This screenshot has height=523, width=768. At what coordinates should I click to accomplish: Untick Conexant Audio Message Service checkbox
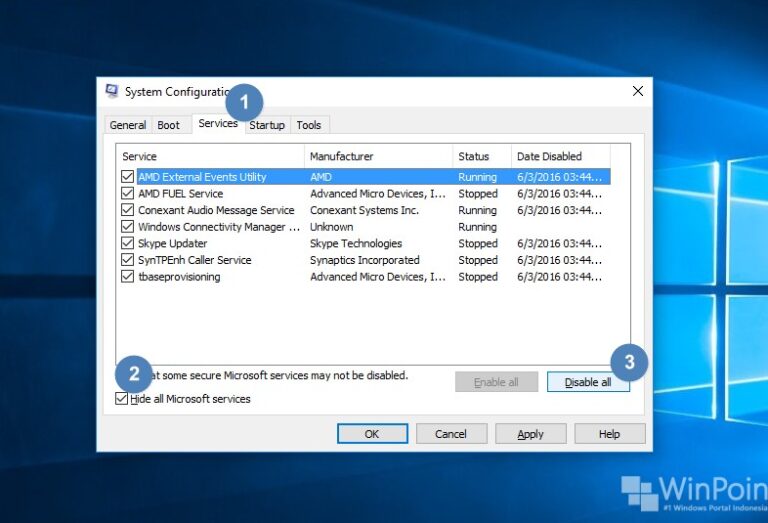[x=127, y=210]
